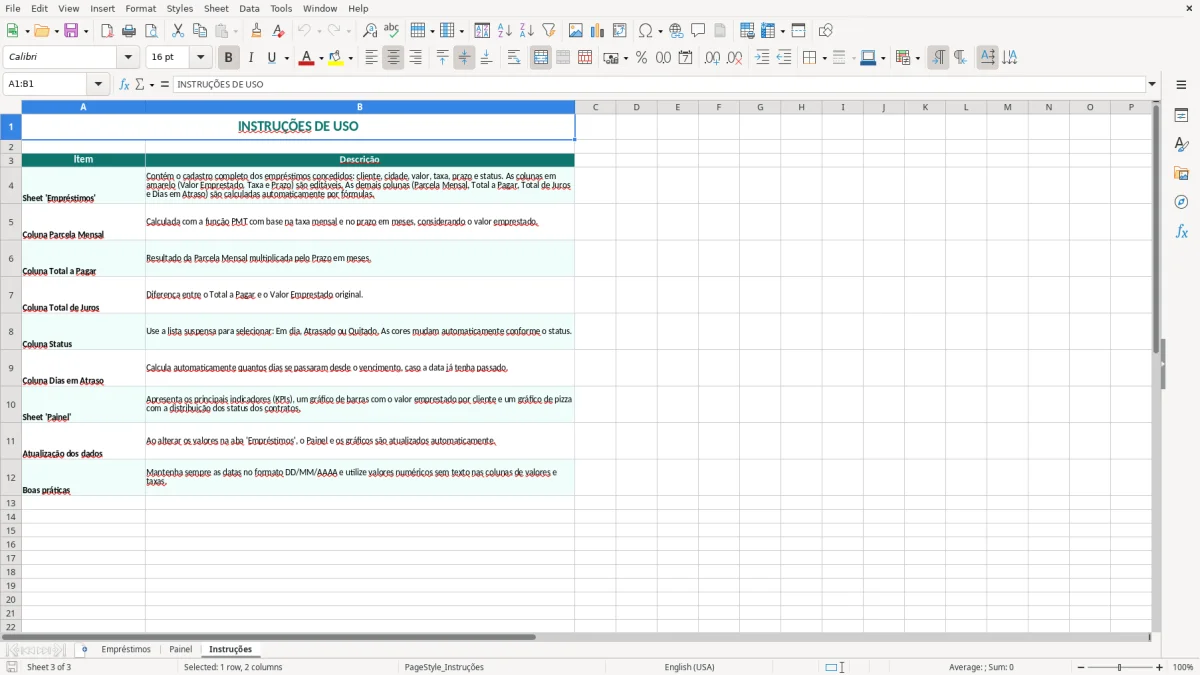The image size is (1200, 675).
Task: Open the Format menu
Action: click(x=141, y=8)
